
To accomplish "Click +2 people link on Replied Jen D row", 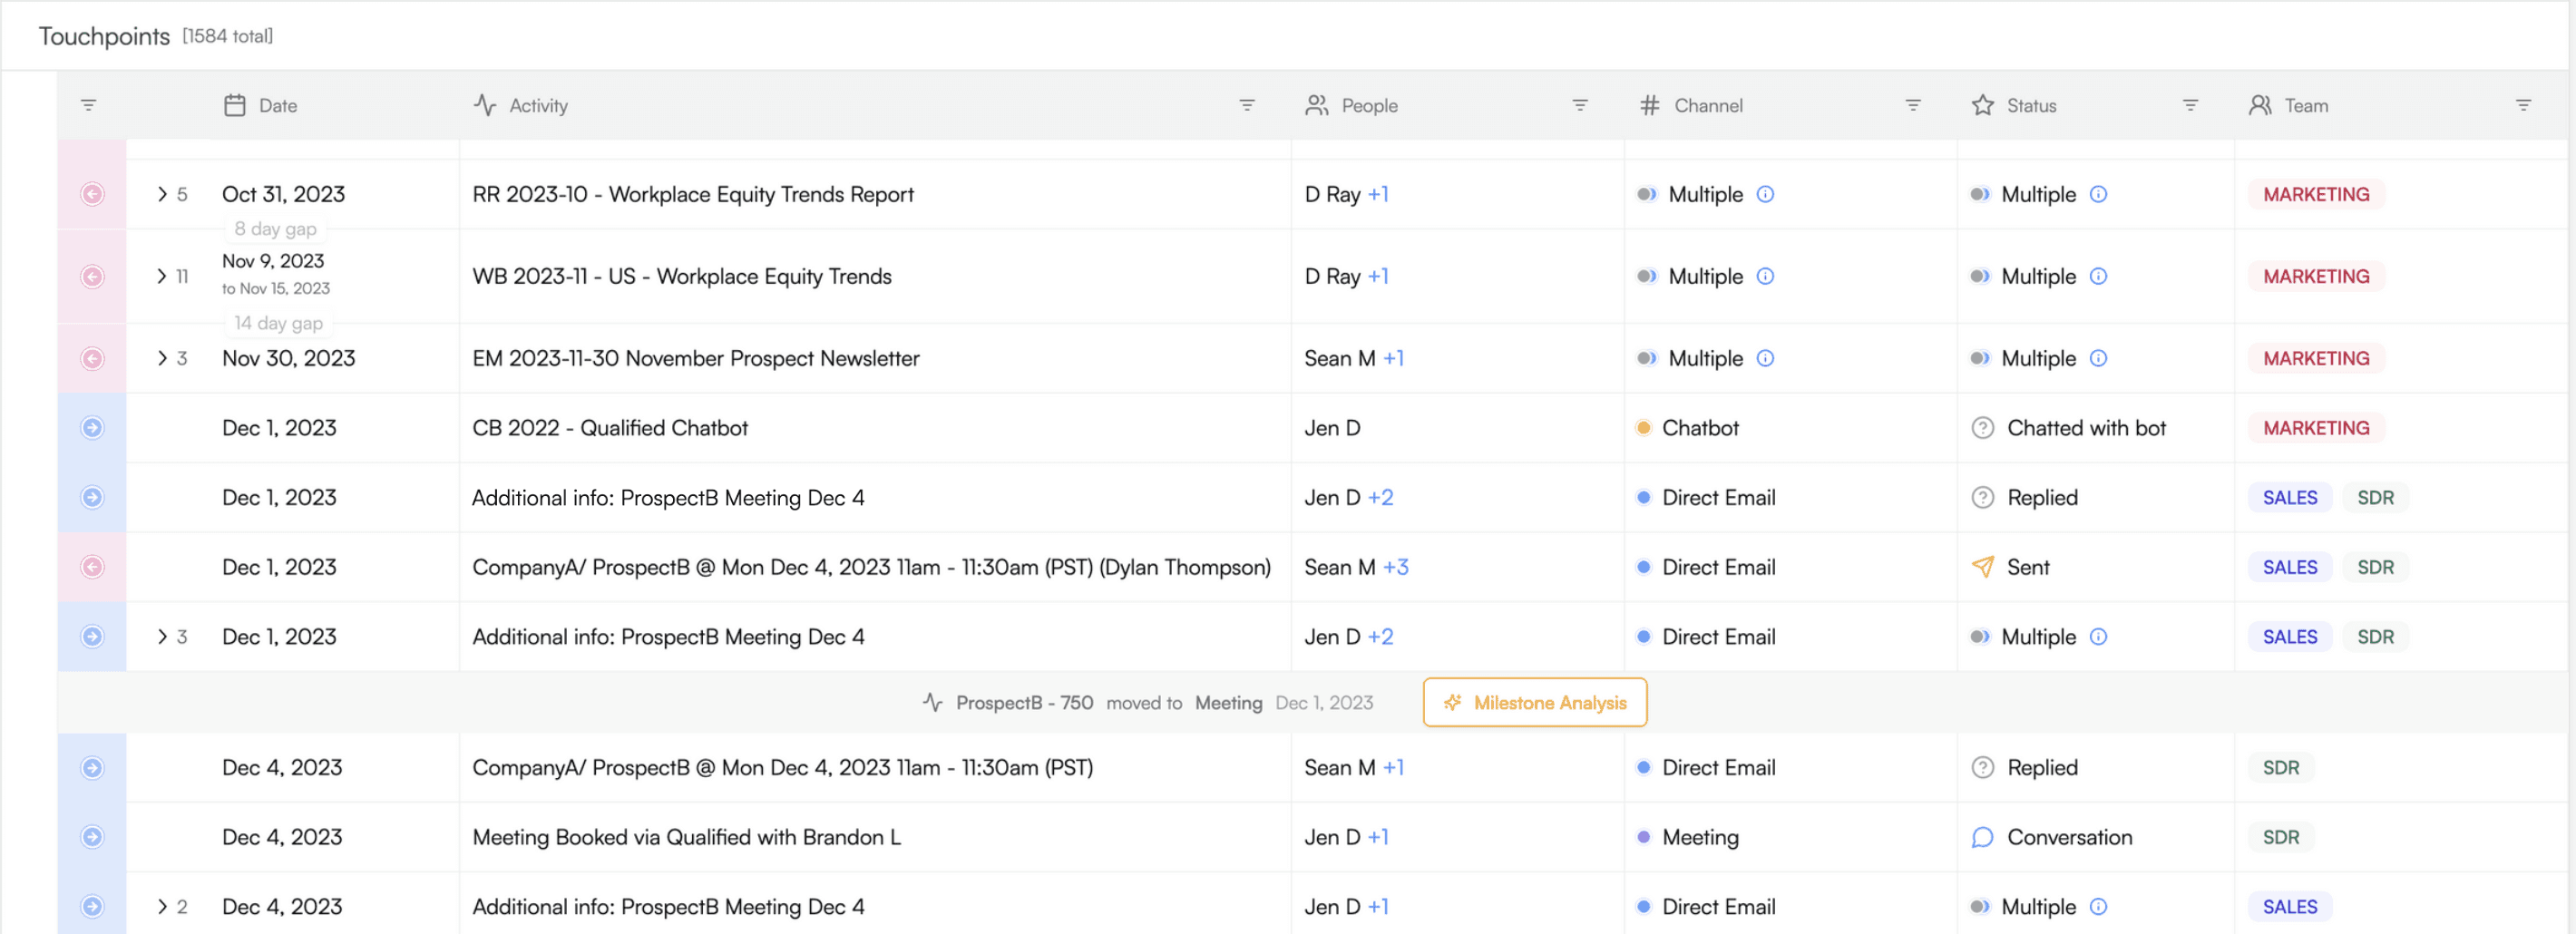I will (1380, 497).
